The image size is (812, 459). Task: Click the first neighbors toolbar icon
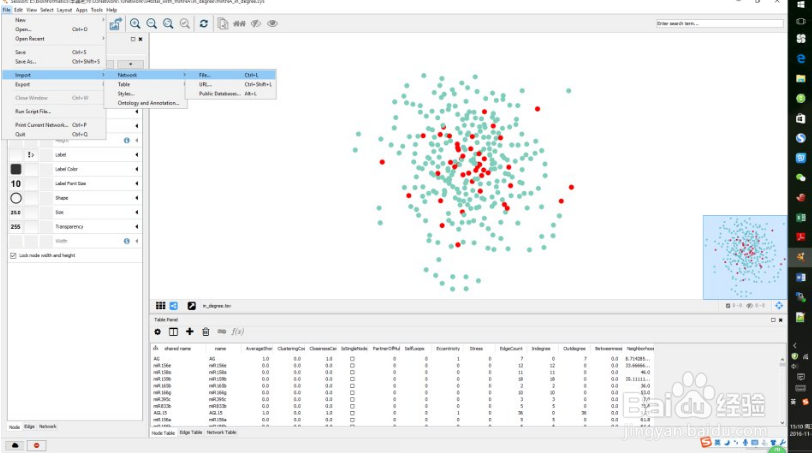point(239,23)
